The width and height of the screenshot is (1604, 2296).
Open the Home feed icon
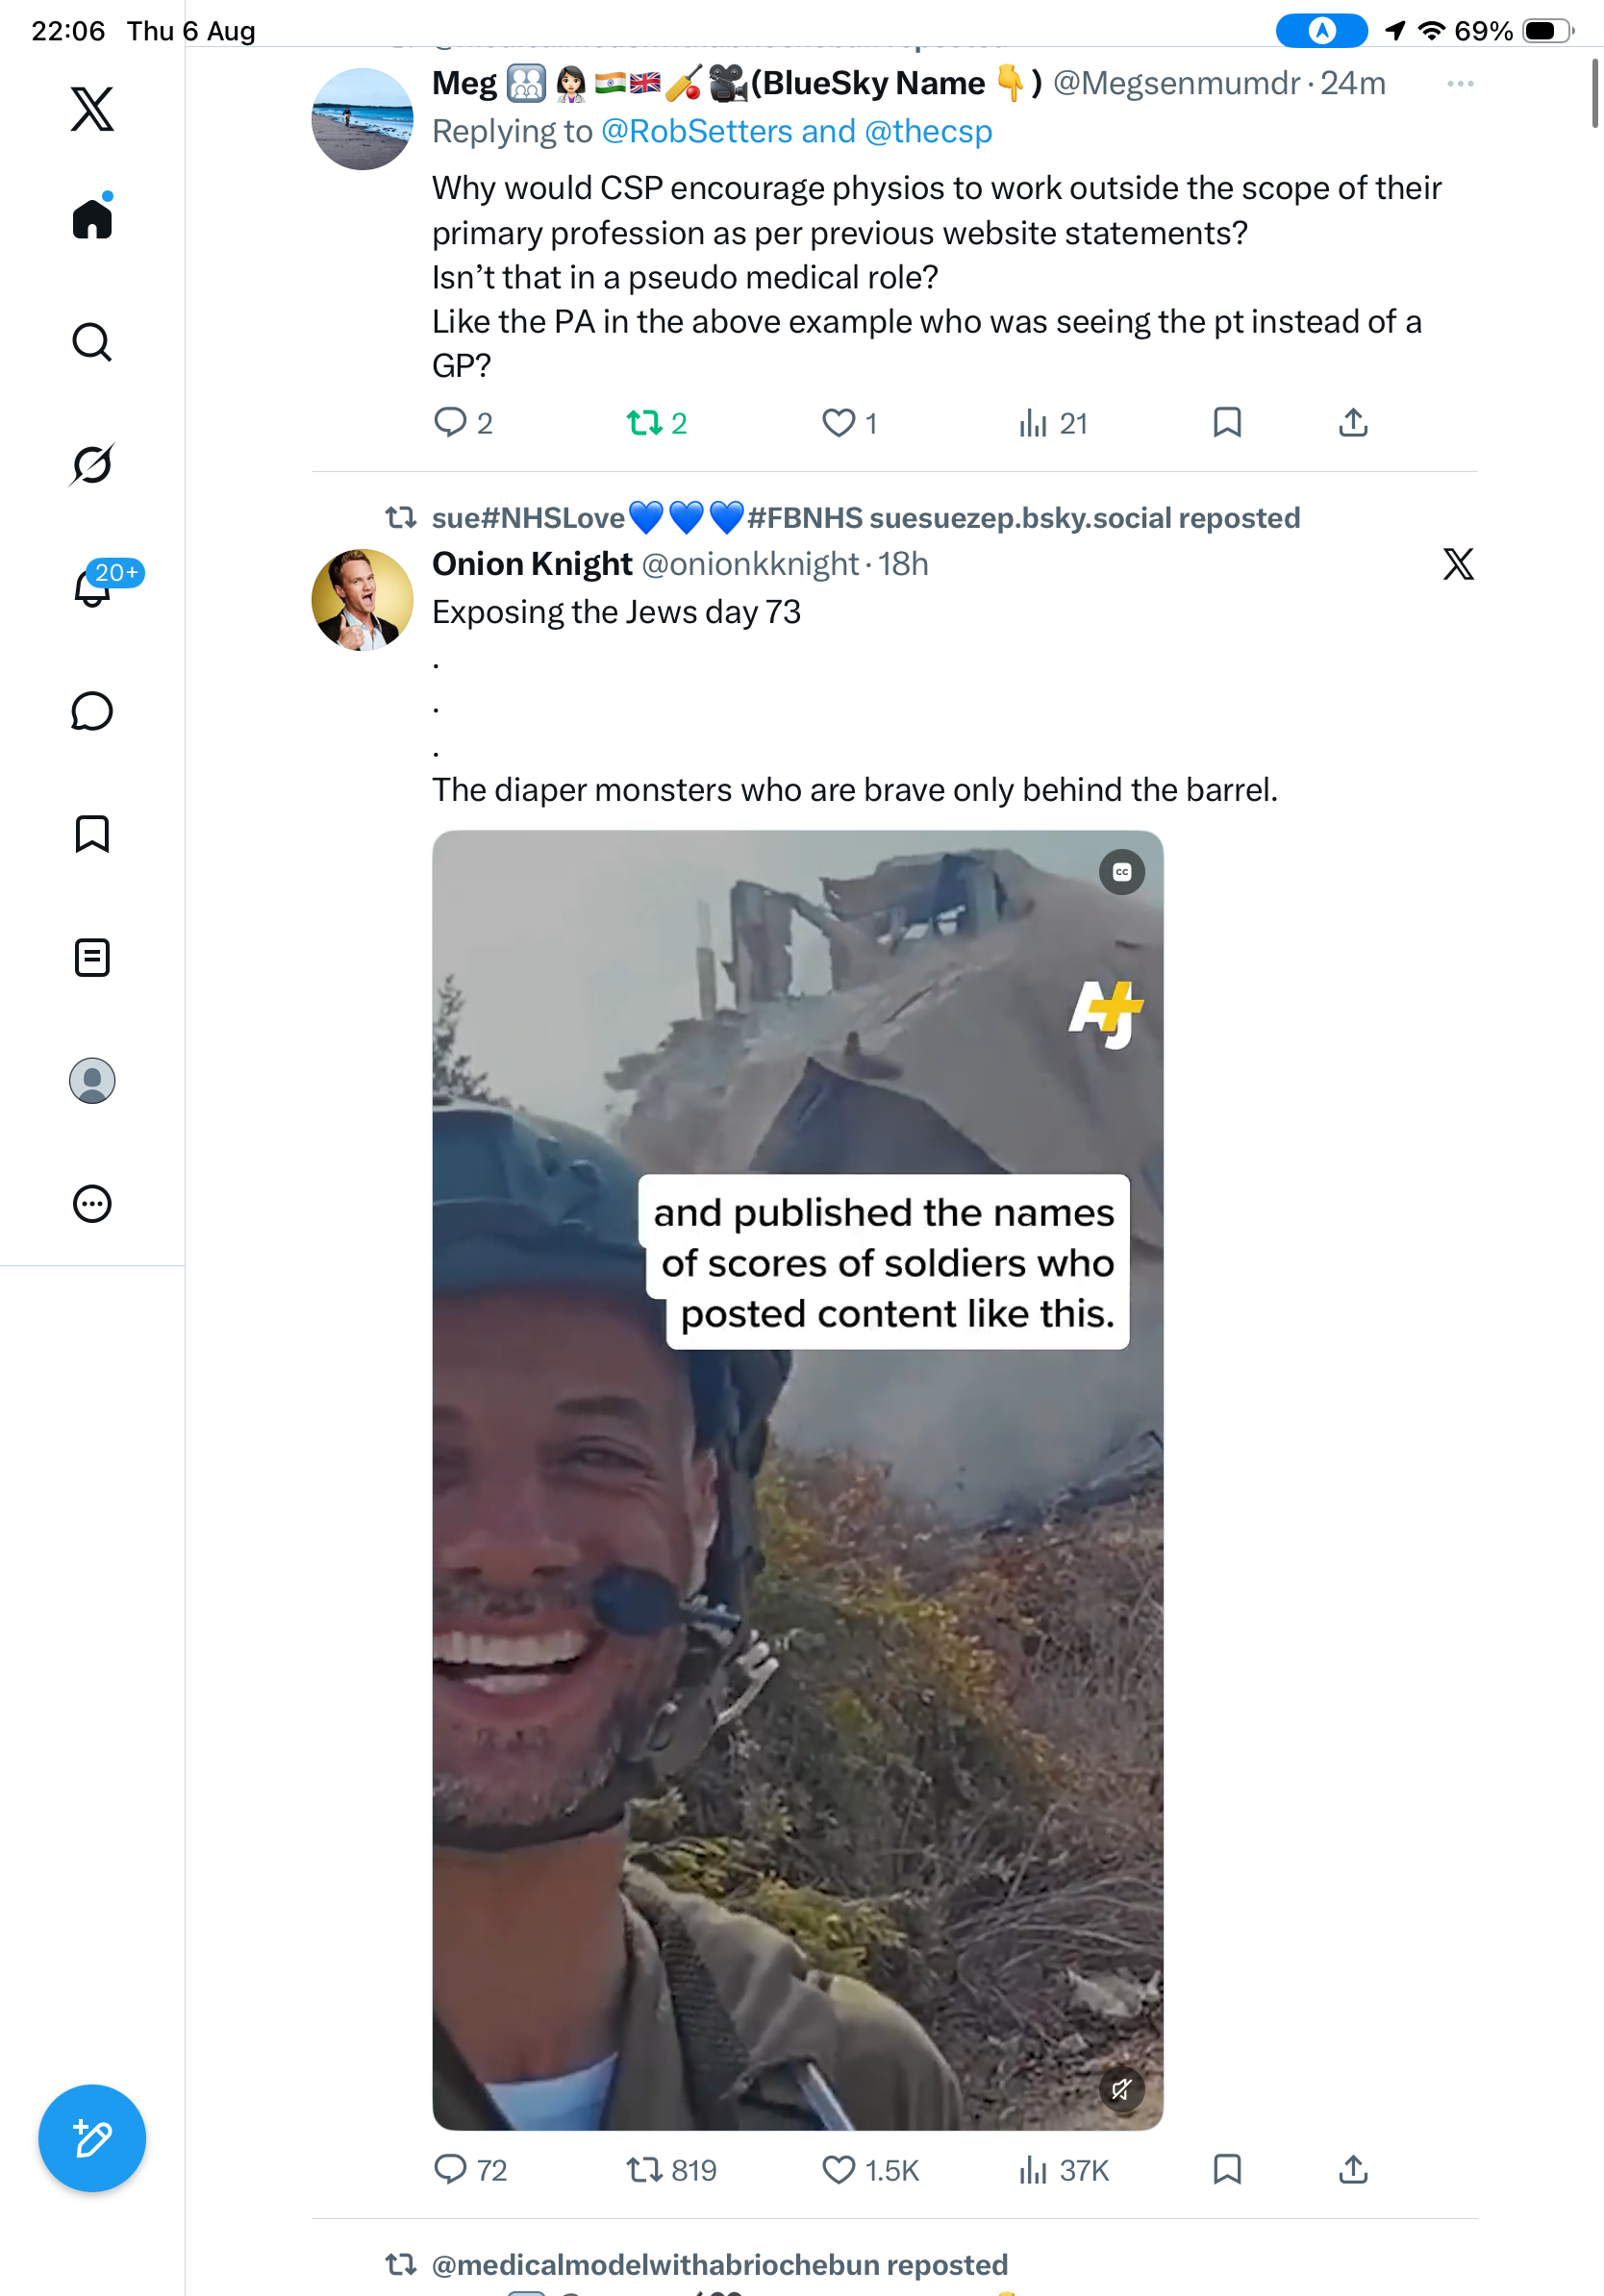coord(92,217)
